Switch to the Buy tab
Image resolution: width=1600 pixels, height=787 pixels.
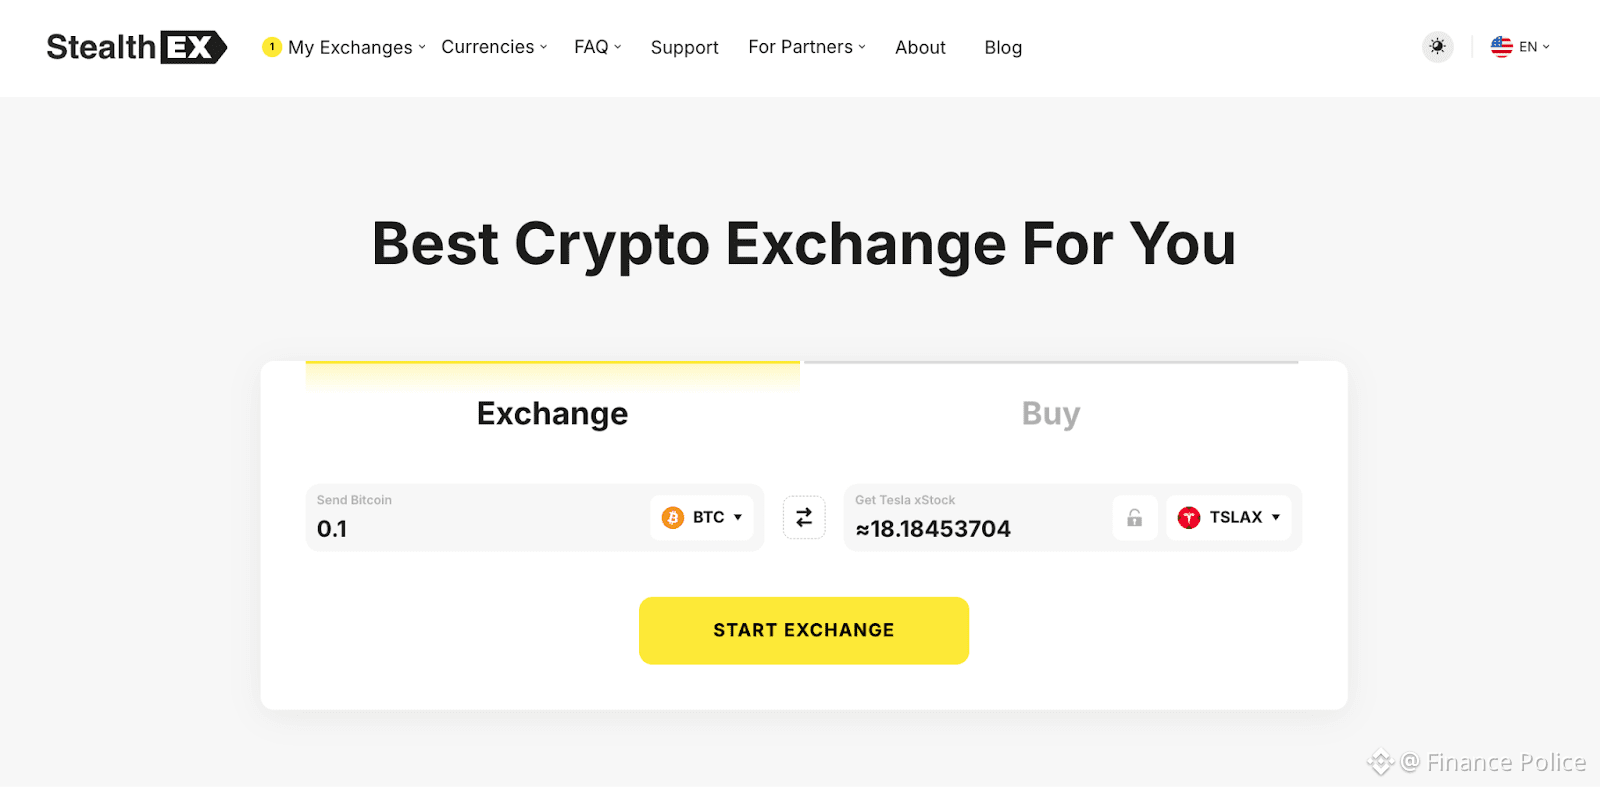click(1050, 413)
